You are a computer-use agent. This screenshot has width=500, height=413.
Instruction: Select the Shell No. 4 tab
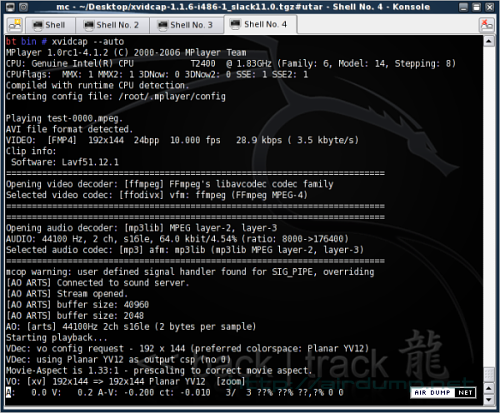[260, 25]
